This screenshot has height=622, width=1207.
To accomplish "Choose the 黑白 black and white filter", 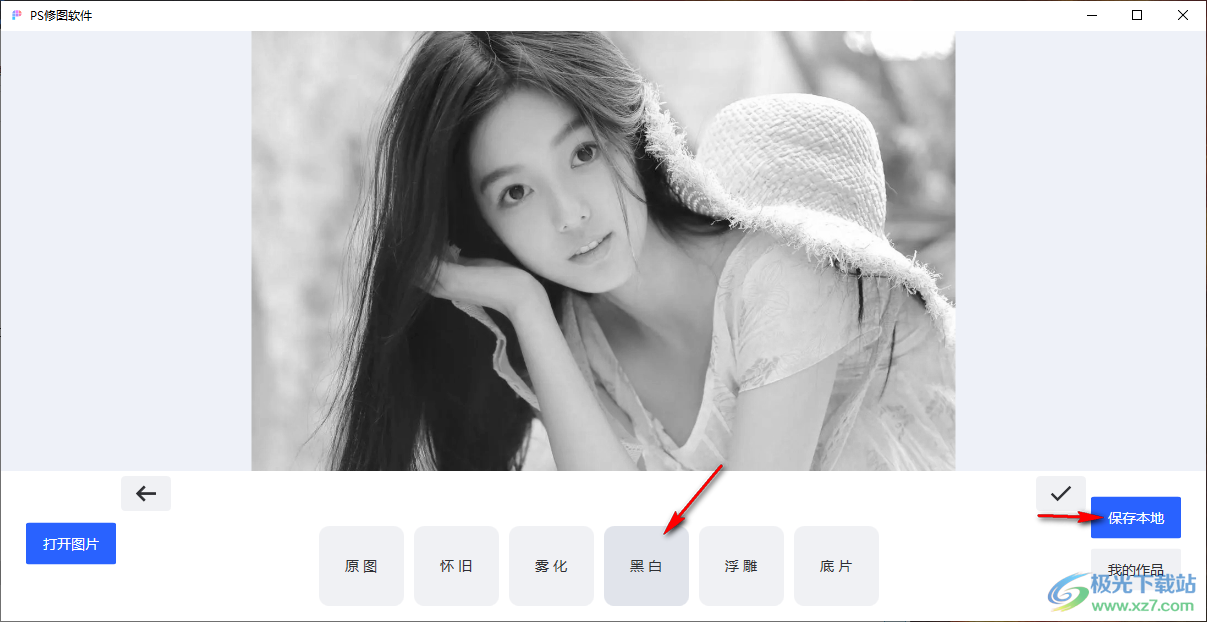I will point(646,566).
